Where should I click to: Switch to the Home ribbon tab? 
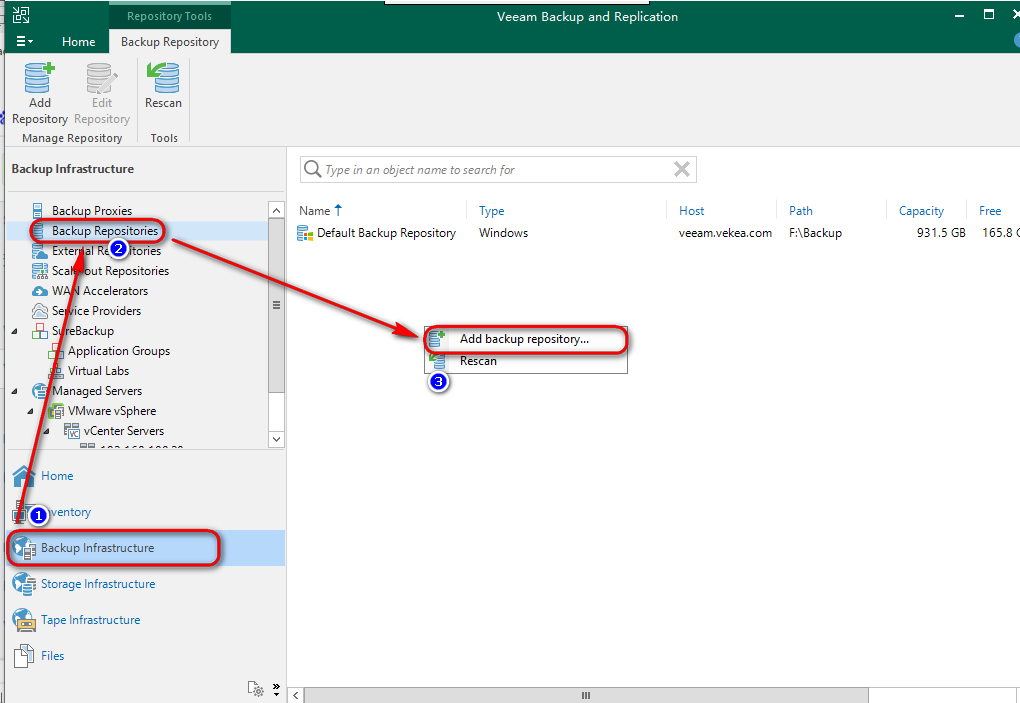click(79, 42)
